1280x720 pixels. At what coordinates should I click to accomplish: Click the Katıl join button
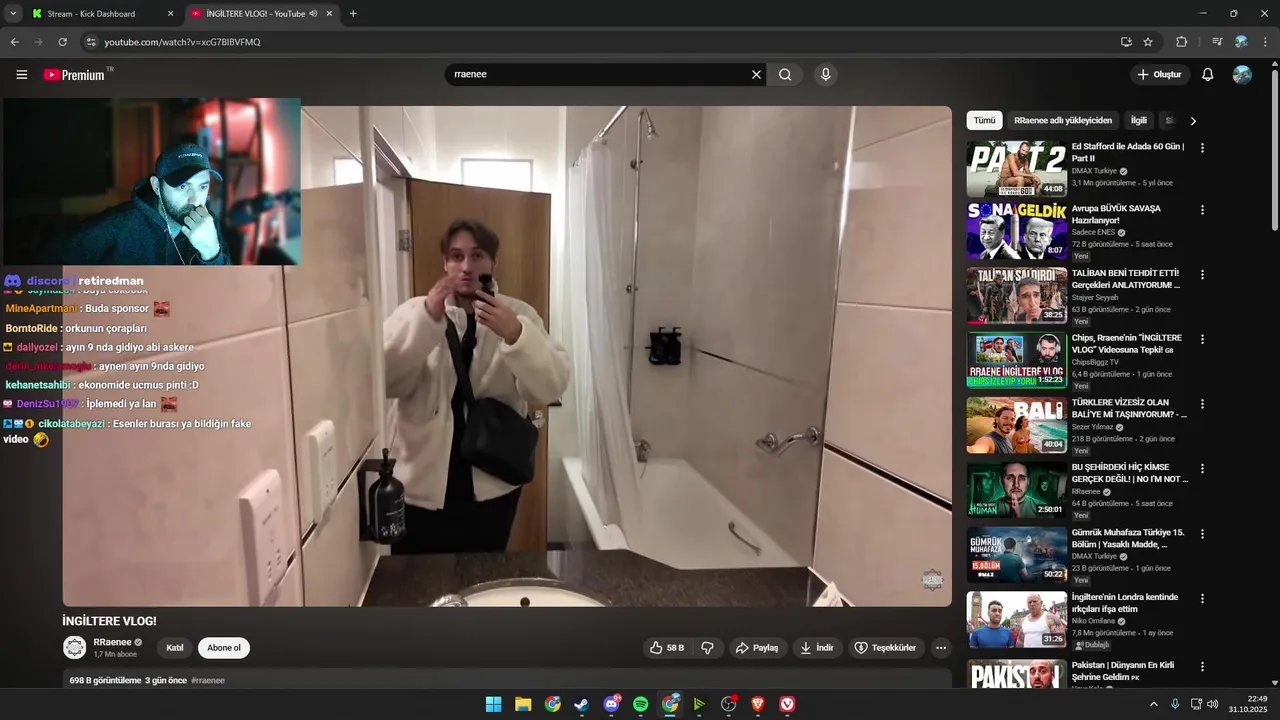click(175, 648)
